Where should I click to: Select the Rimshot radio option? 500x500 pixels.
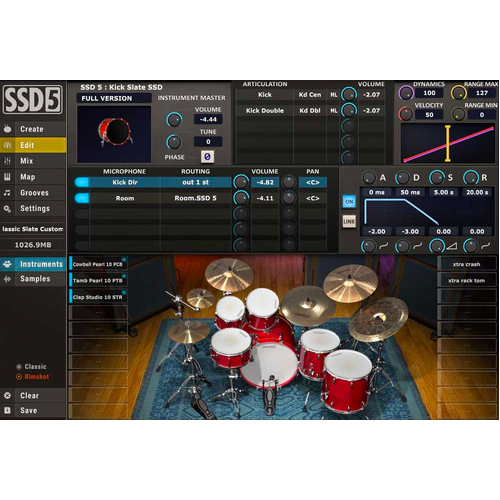33,377
